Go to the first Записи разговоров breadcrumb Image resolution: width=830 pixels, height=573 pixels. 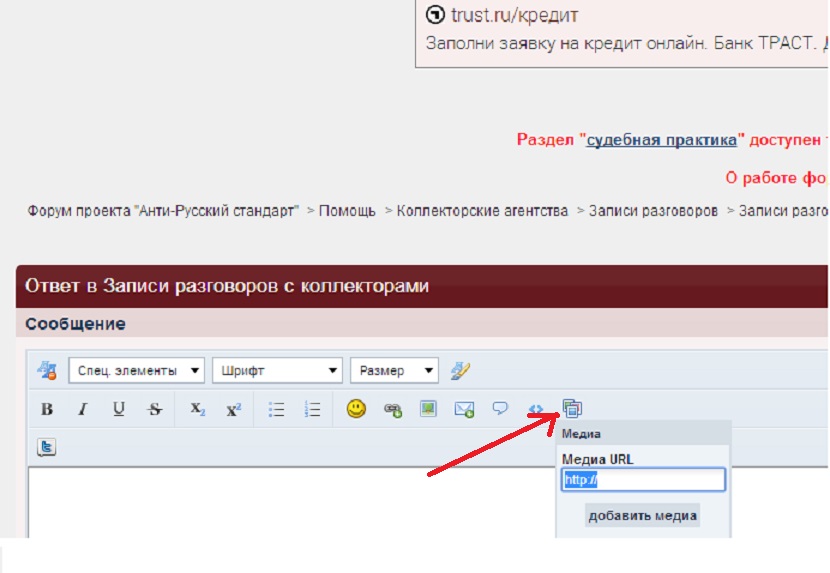coord(653,211)
